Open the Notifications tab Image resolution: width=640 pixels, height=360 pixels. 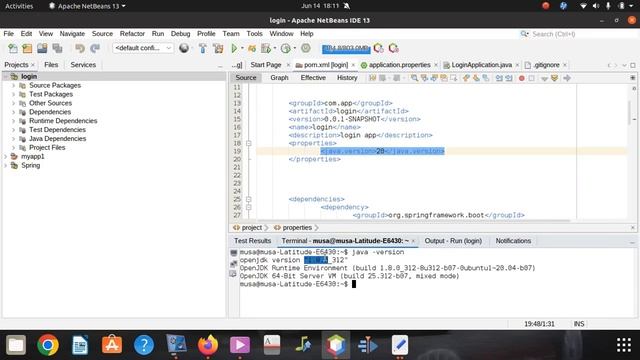[x=513, y=241]
